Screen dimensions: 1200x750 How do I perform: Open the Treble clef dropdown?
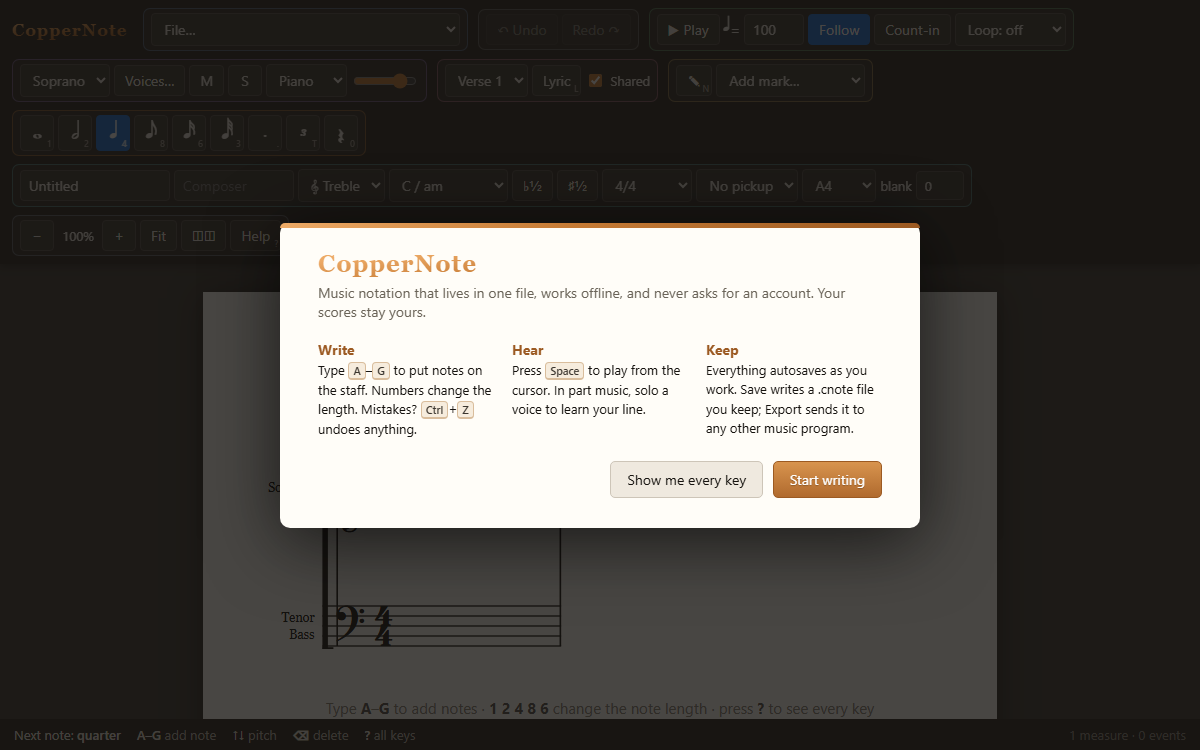point(342,186)
